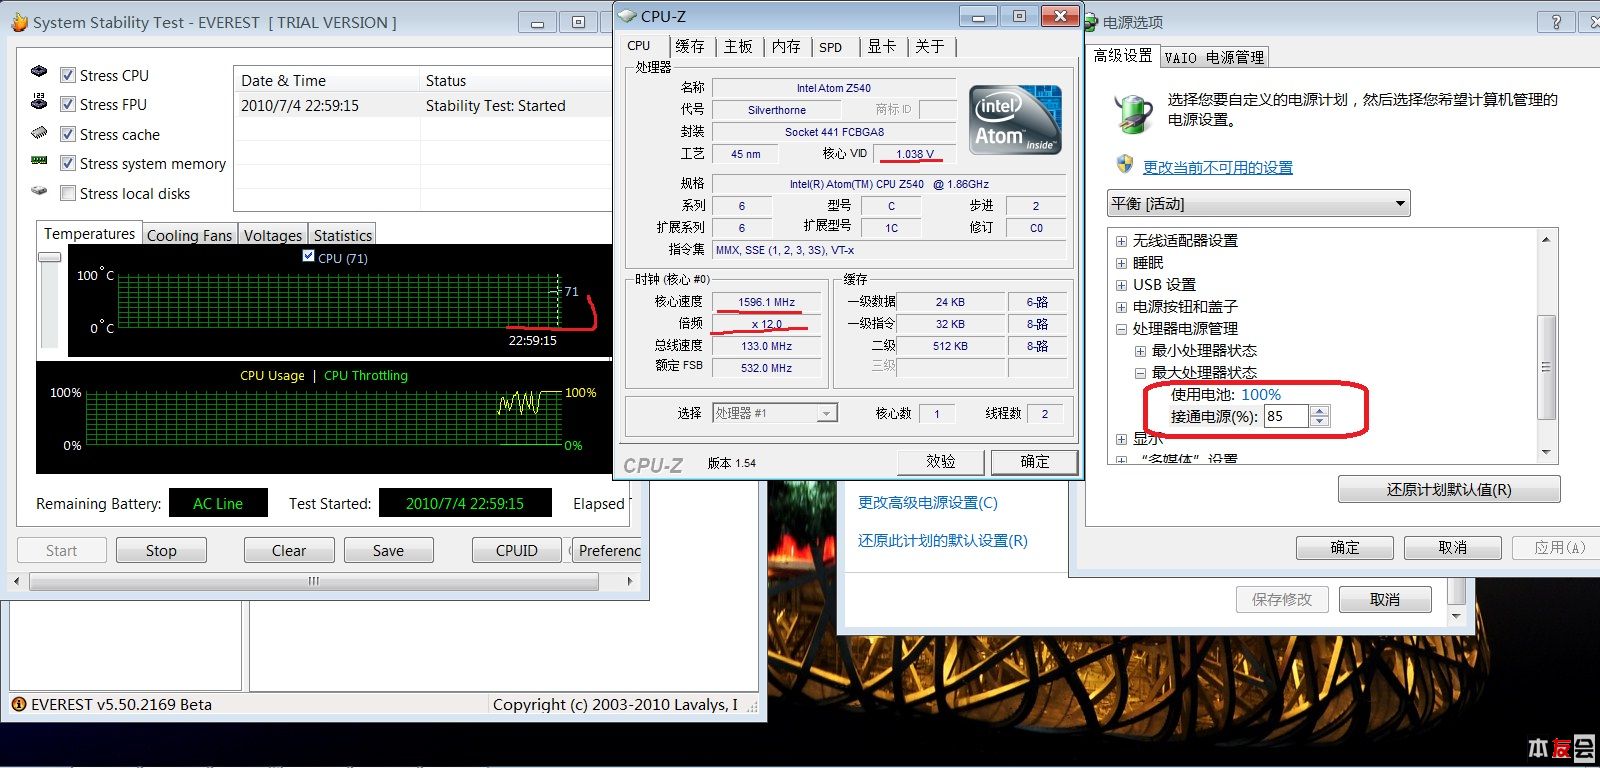Expand the 睡眠 tree node
The width and height of the screenshot is (1600, 768).
click(1121, 263)
